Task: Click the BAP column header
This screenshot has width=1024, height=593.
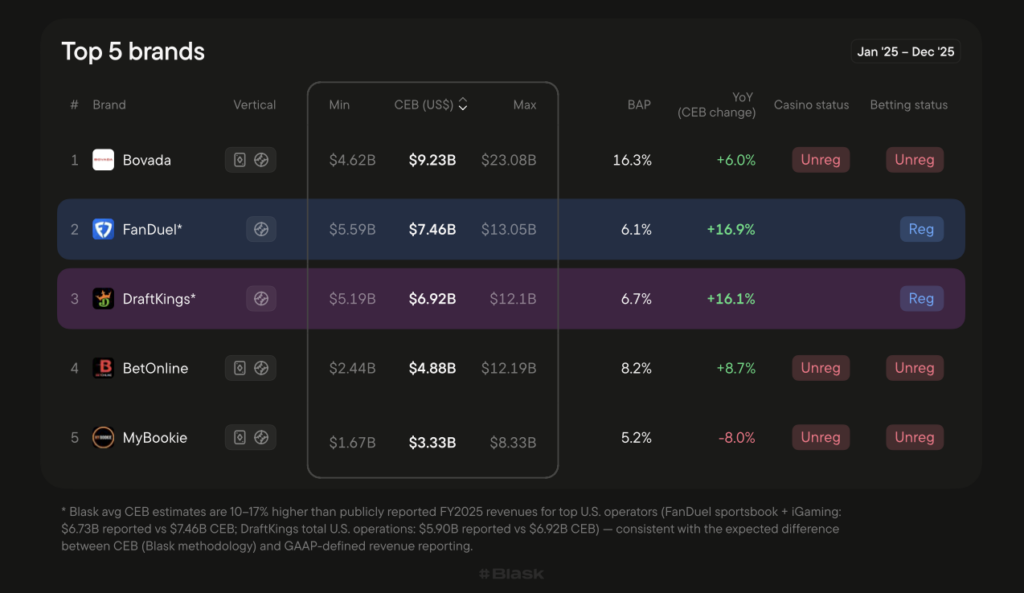Action: [x=639, y=105]
